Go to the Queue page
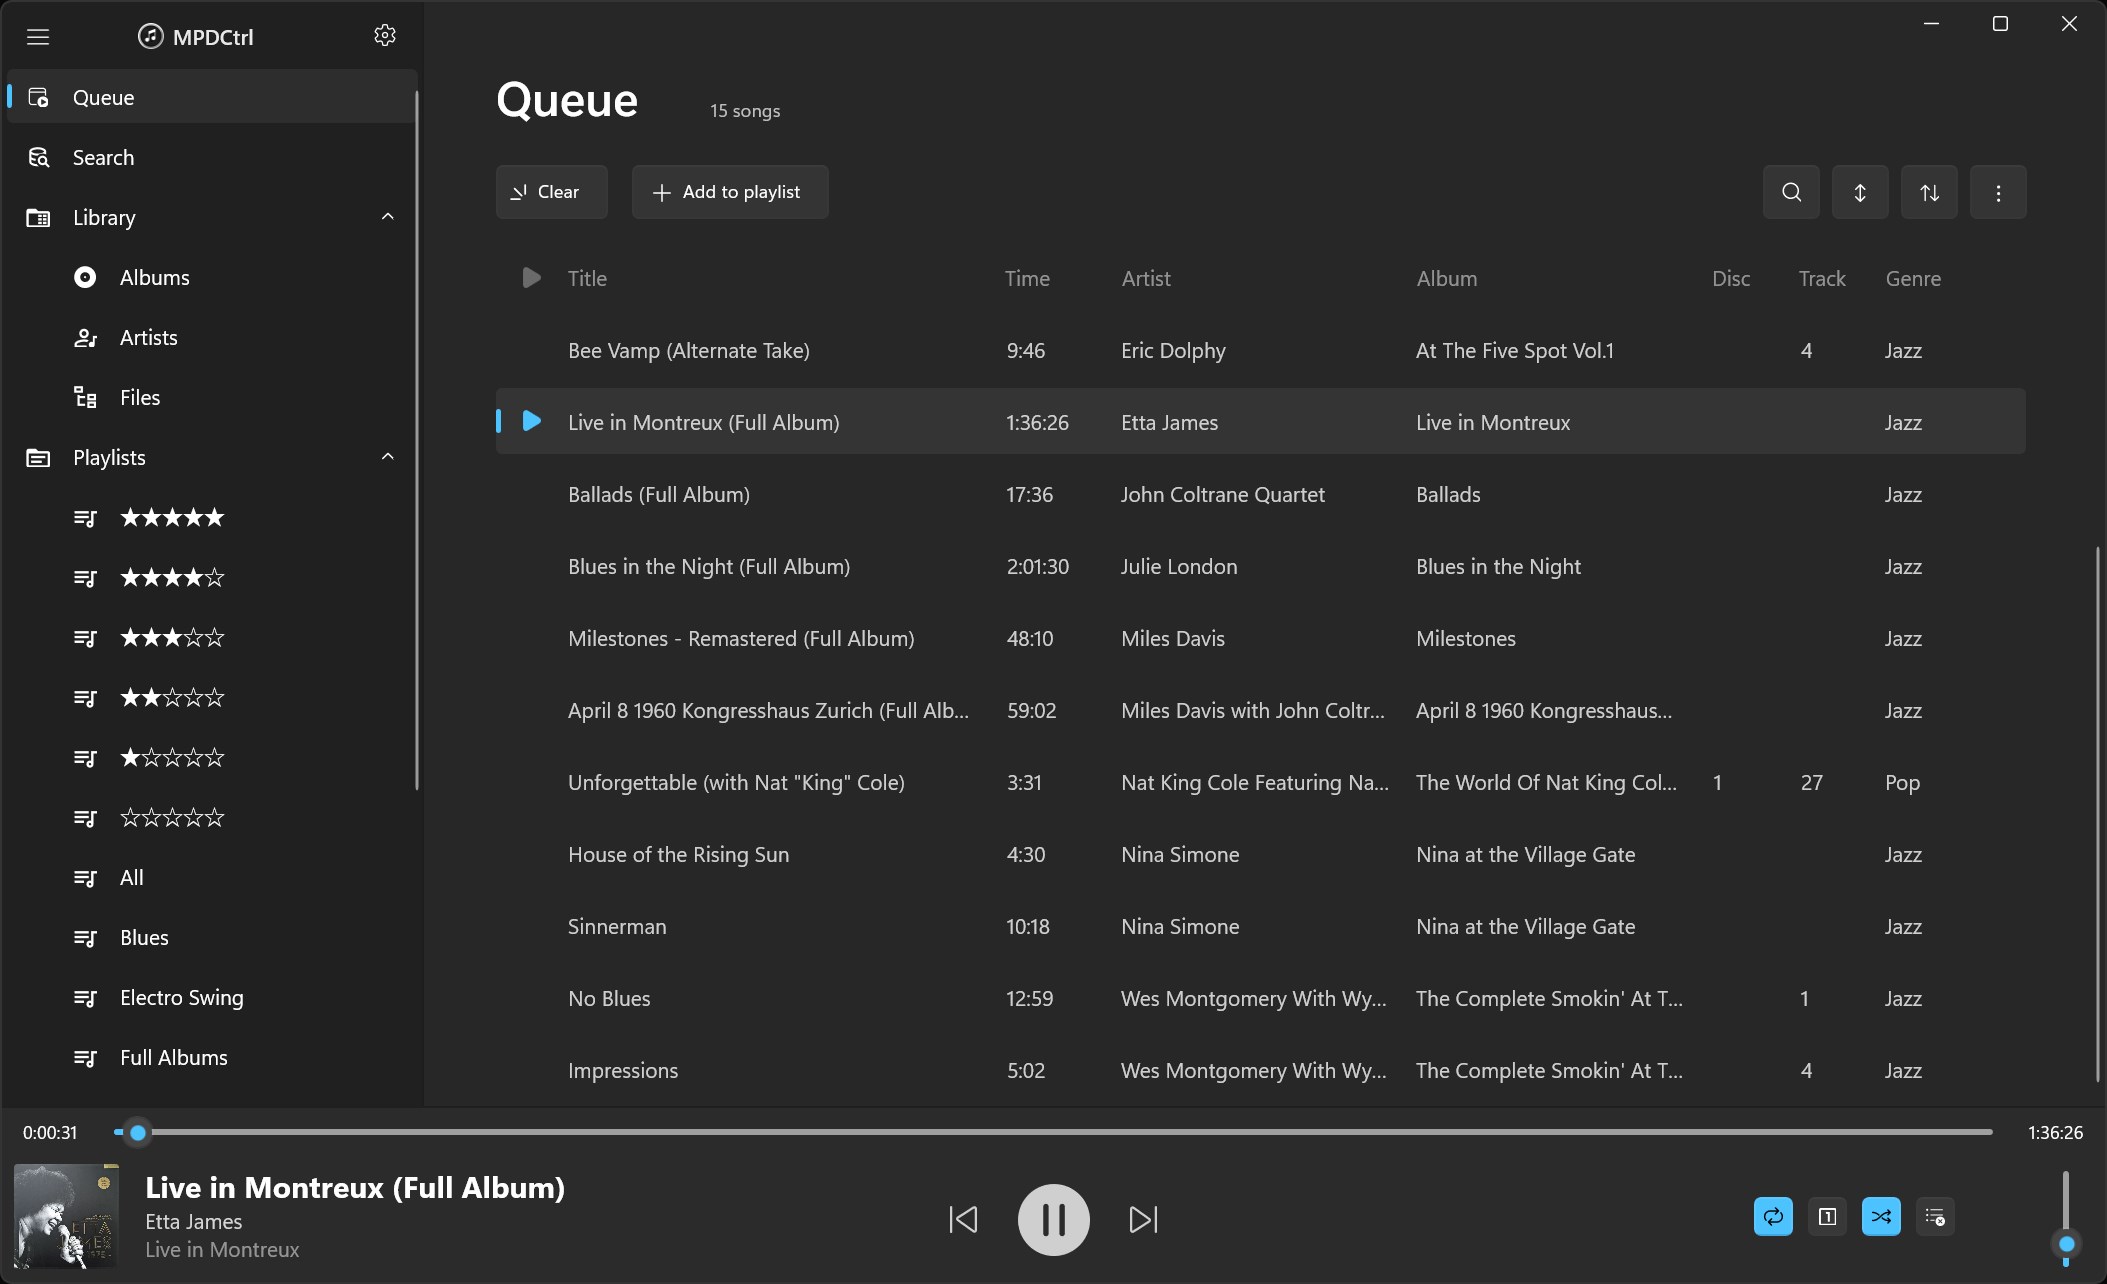The width and height of the screenshot is (2107, 1284). [x=212, y=97]
